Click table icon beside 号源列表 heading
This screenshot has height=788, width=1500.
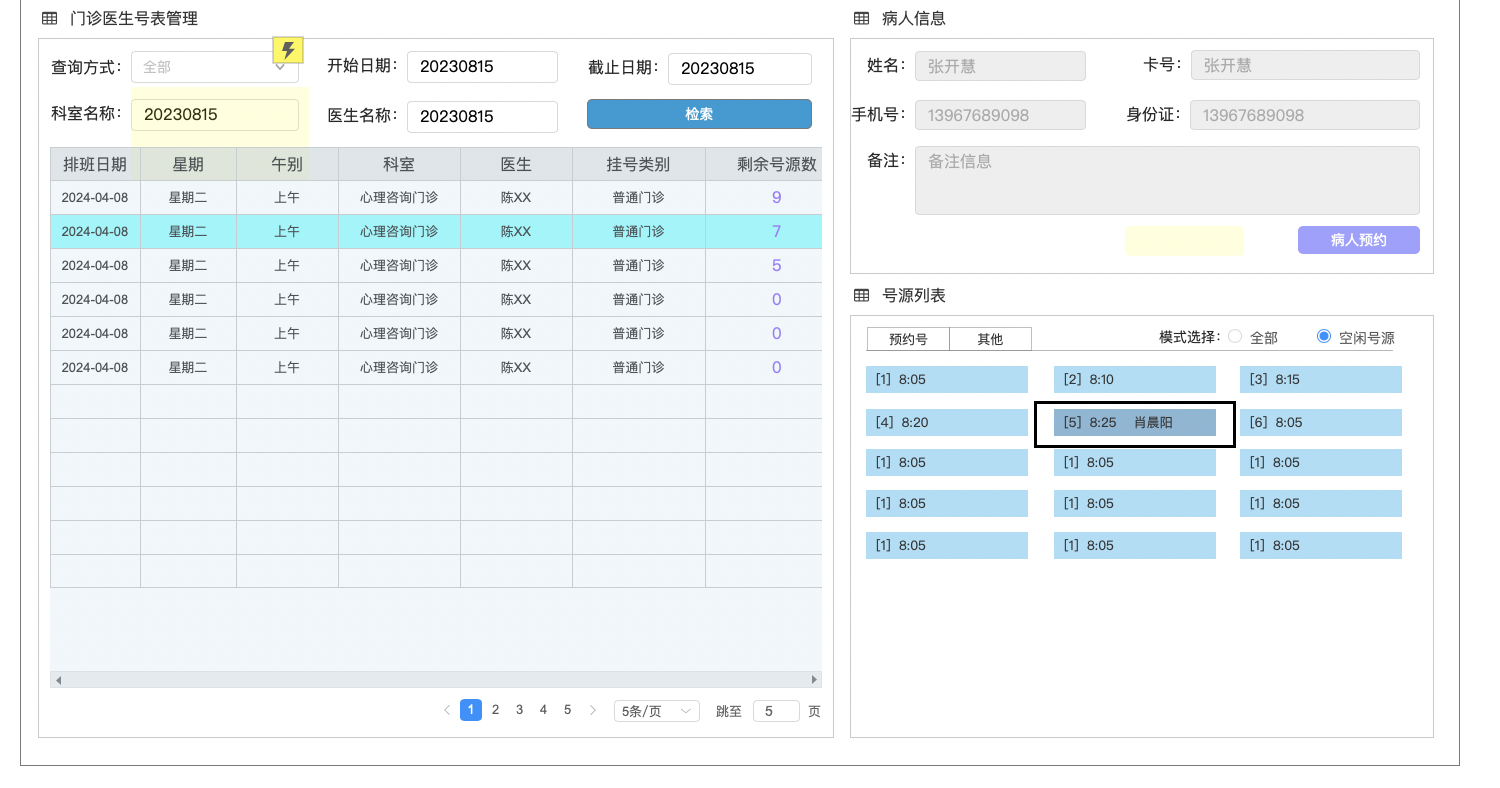pos(861,295)
